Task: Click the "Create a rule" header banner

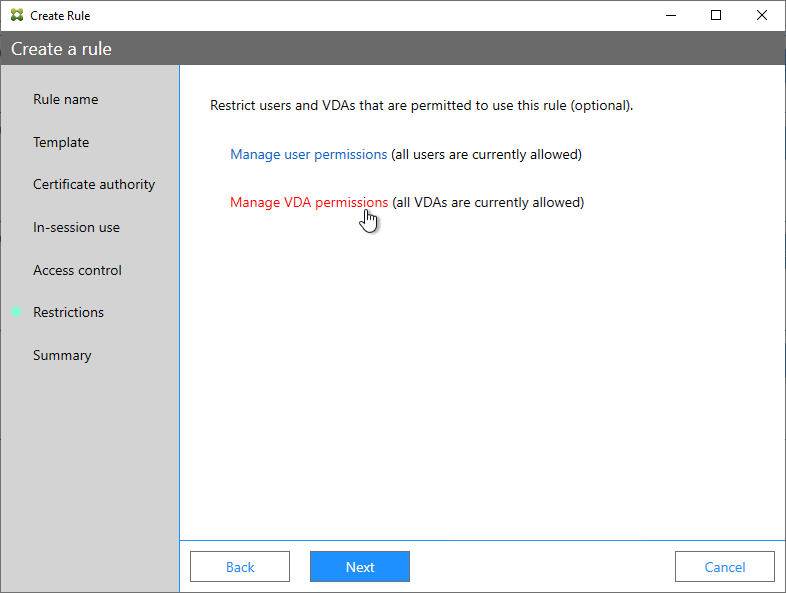Action: [393, 49]
